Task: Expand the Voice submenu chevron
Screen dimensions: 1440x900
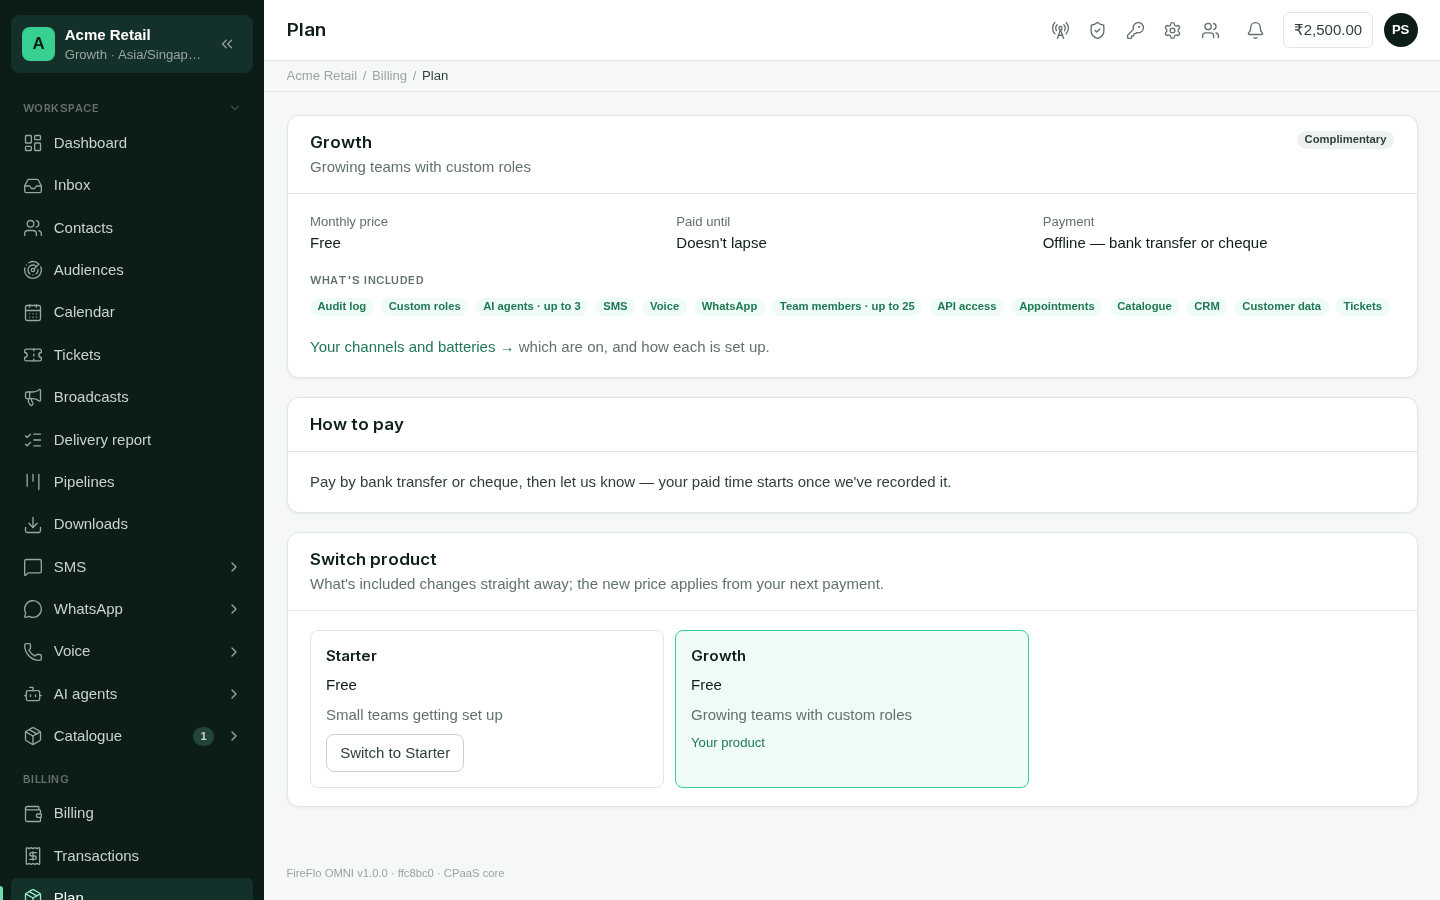Action: [234, 652]
